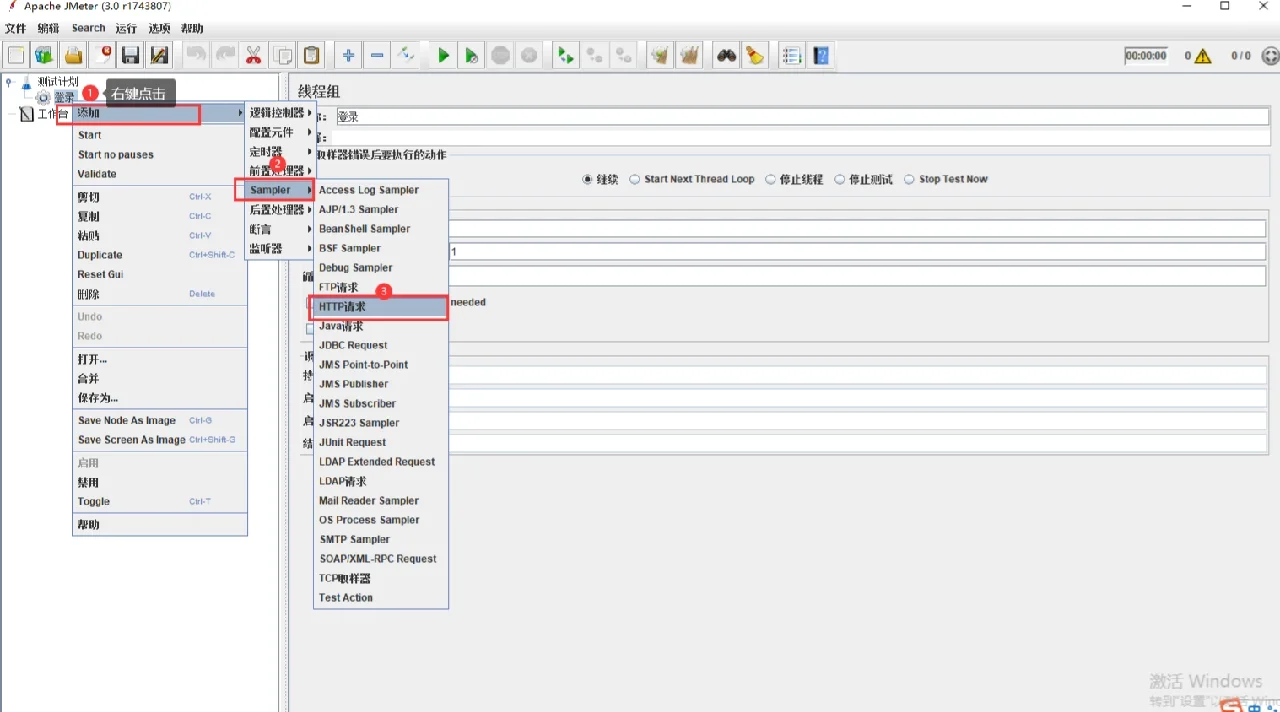Expand the 配置元件 submenu
This screenshot has height=712, width=1280.
pyautogui.click(x=281, y=132)
